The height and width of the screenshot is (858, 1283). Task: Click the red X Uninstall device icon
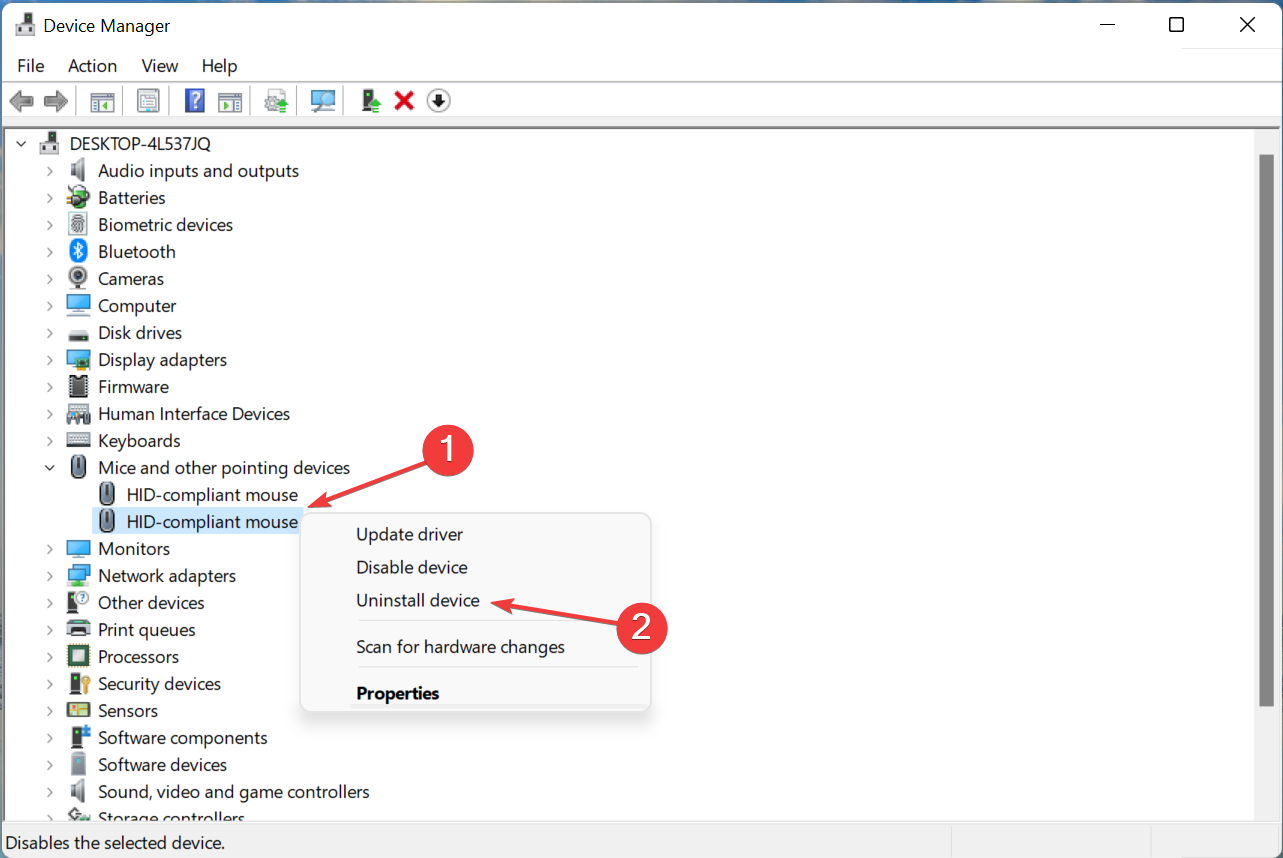[x=404, y=101]
